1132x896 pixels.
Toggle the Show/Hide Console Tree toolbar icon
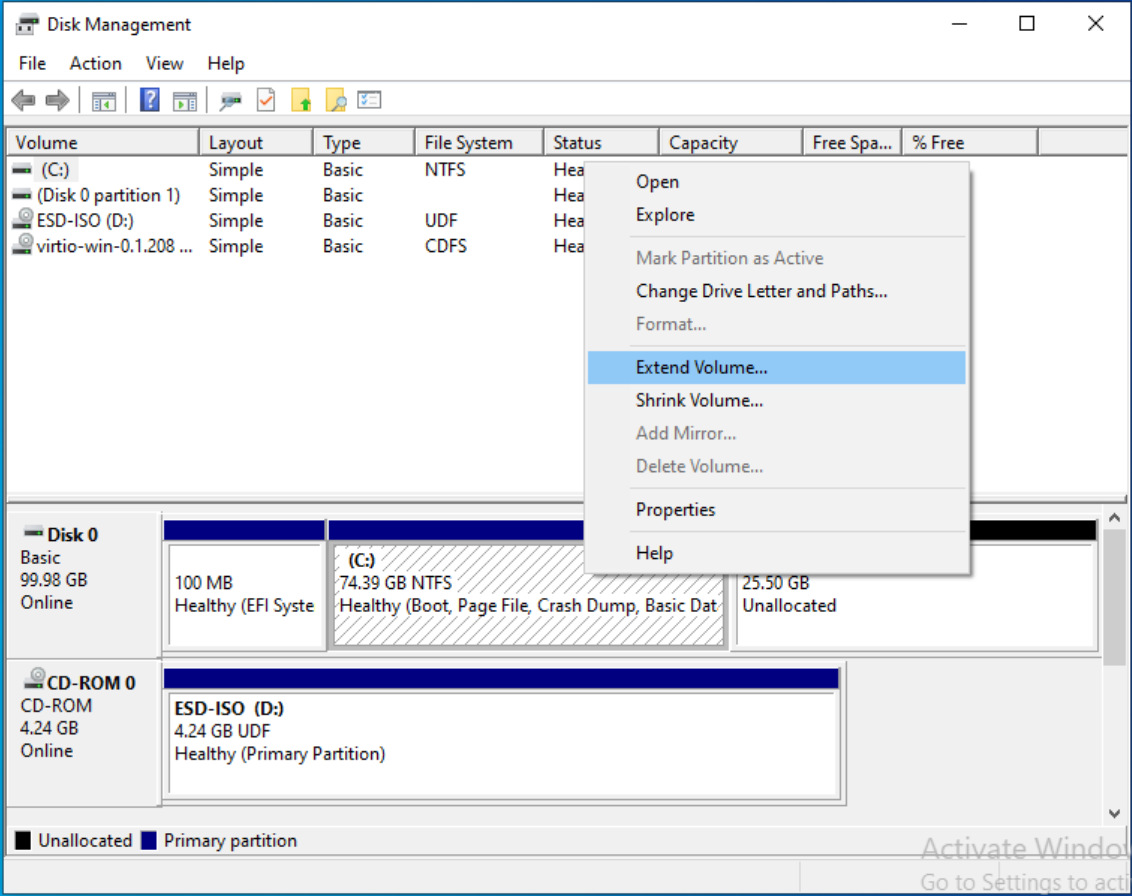106,99
